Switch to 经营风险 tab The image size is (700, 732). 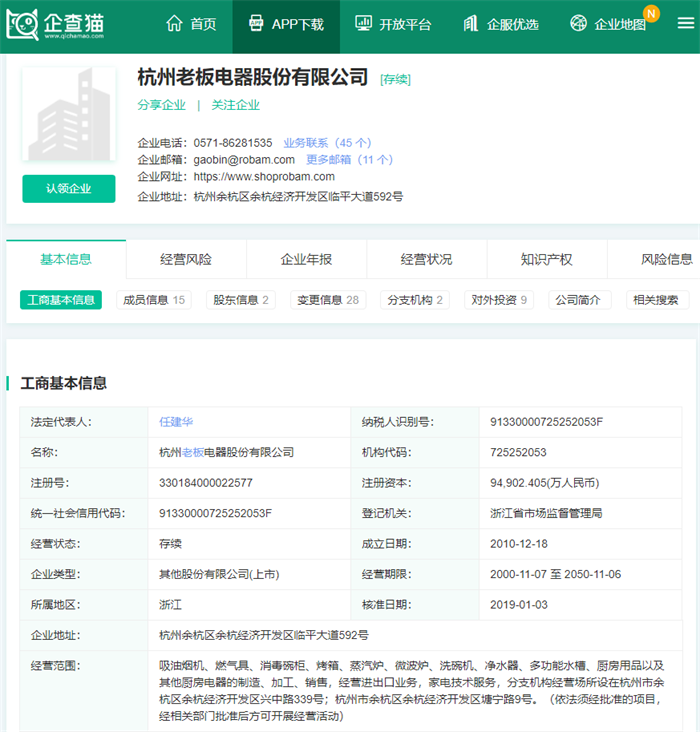coord(186,259)
